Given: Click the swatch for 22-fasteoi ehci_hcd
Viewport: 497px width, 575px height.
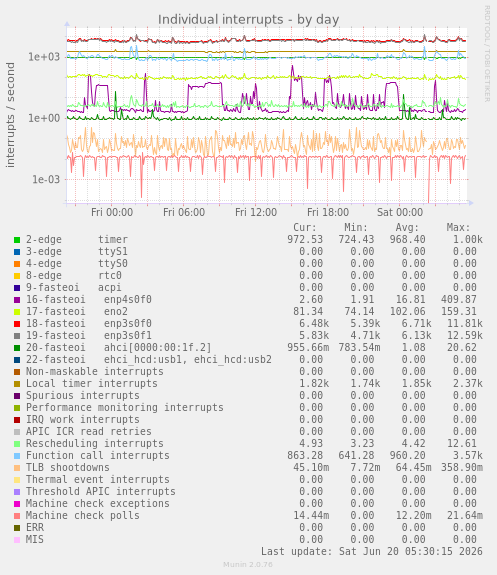Looking at the screenshot, I should (17, 360).
